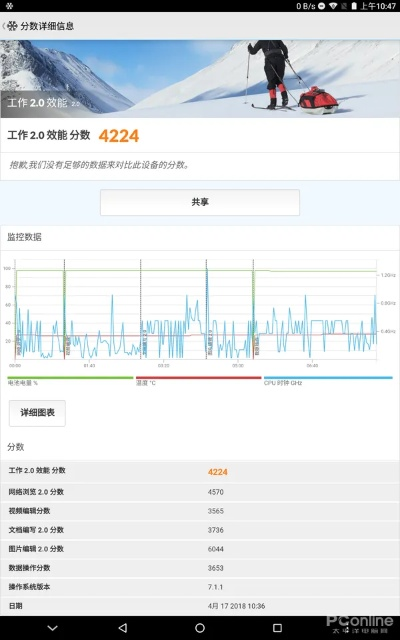Viewport: 400px width, 640px height.
Task: Tap the 分数 section heading
Action: coord(16,447)
